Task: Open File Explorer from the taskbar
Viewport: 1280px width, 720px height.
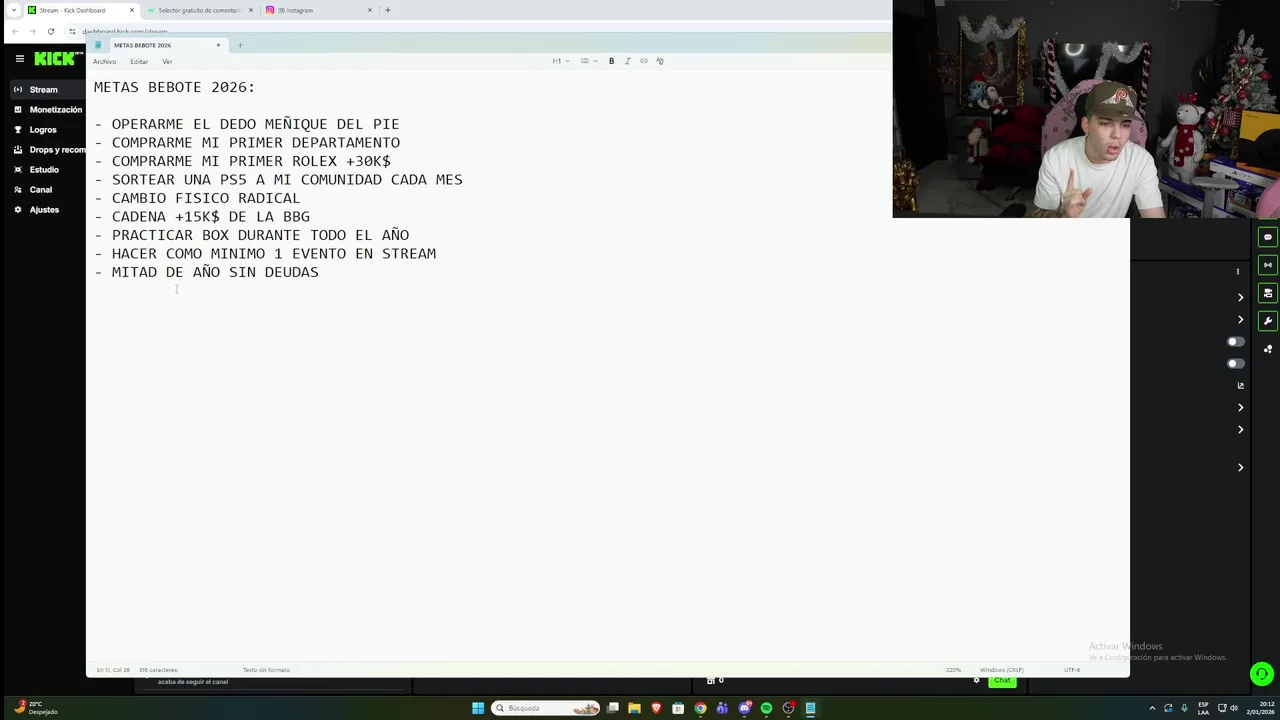Action: coord(634,708)
